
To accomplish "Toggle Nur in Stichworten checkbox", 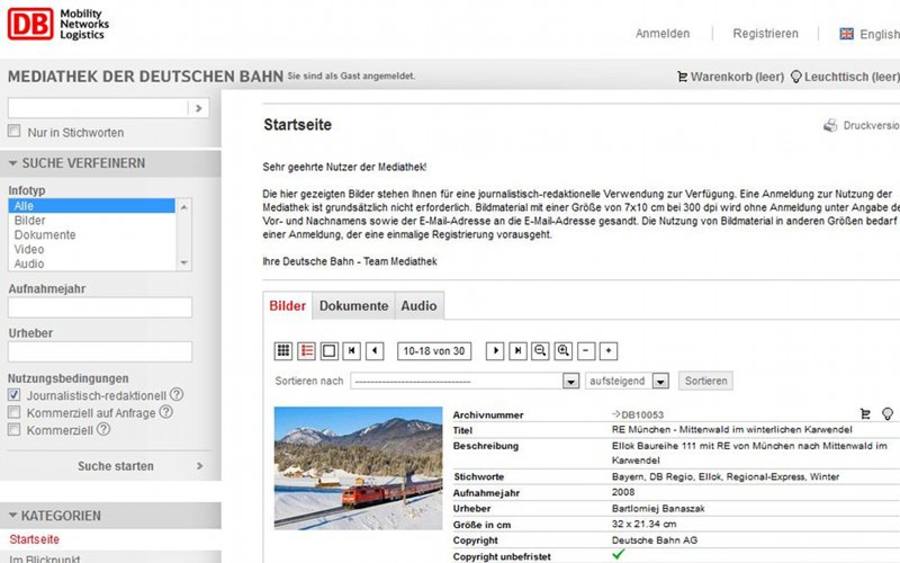I will click(14, 131).
